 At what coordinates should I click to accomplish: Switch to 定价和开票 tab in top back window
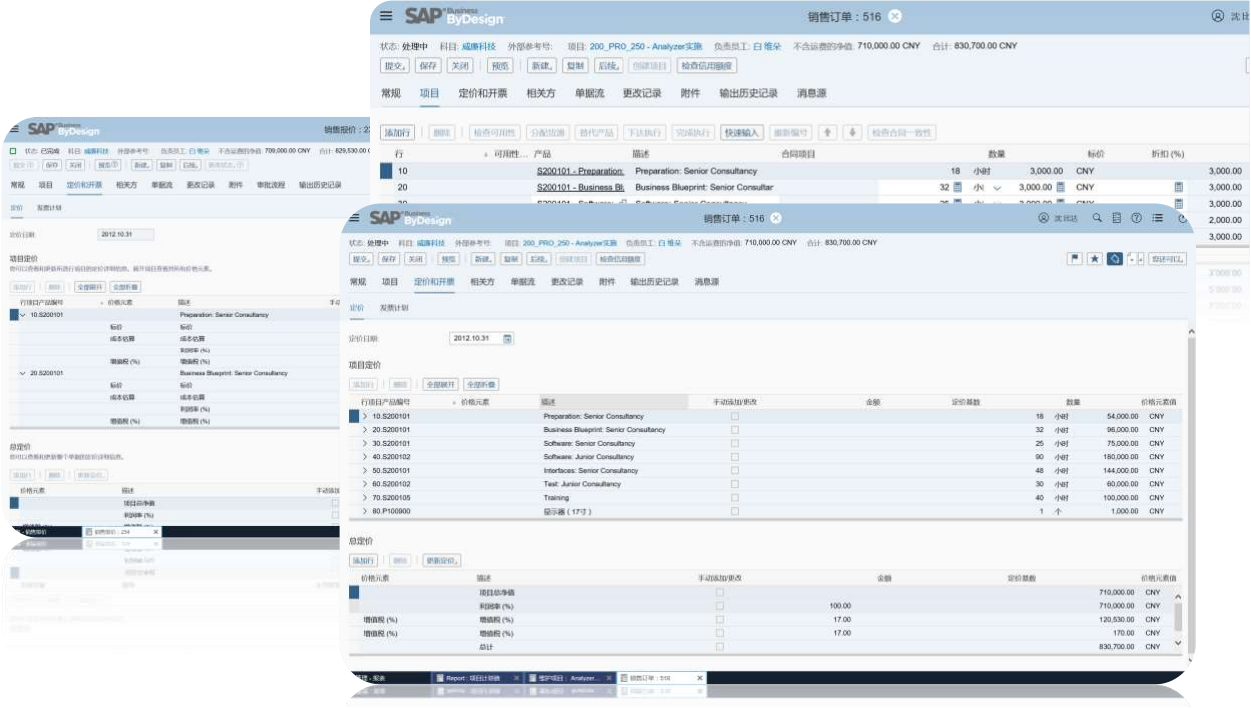point(483,93)
